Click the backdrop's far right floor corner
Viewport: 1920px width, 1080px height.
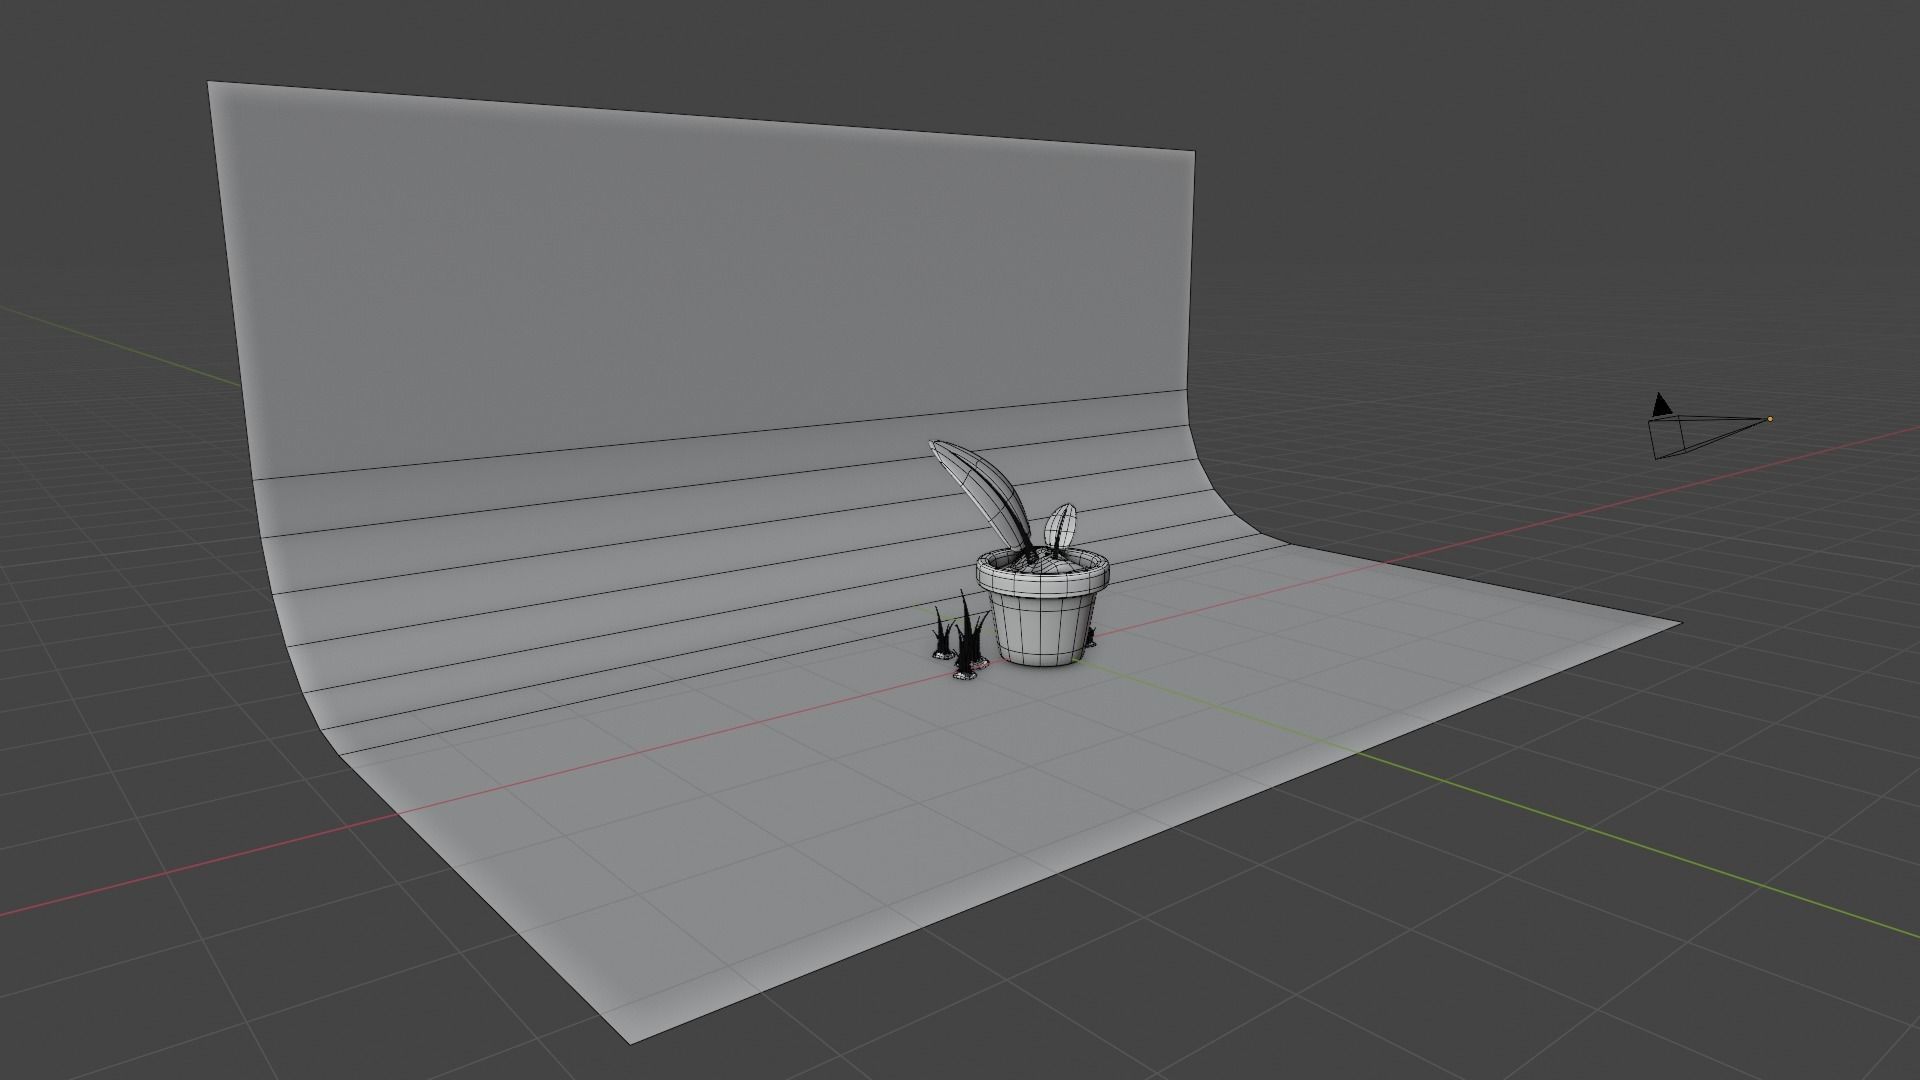pyautogui.click(x=1680, y=623)
